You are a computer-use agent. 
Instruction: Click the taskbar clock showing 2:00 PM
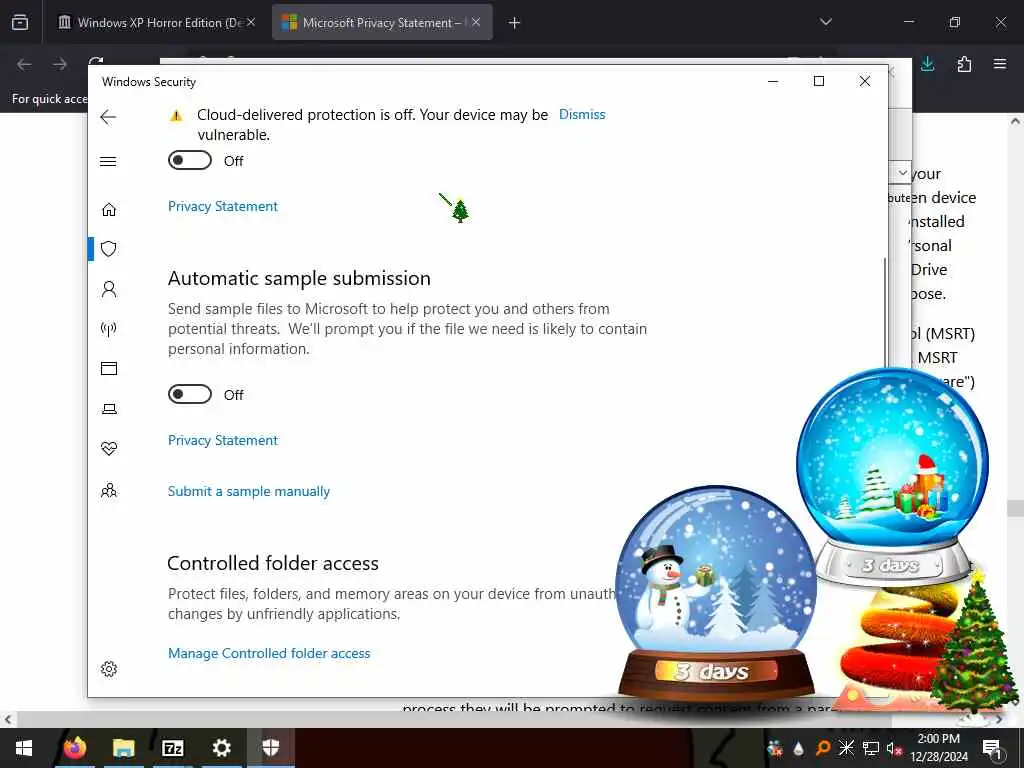938,748
